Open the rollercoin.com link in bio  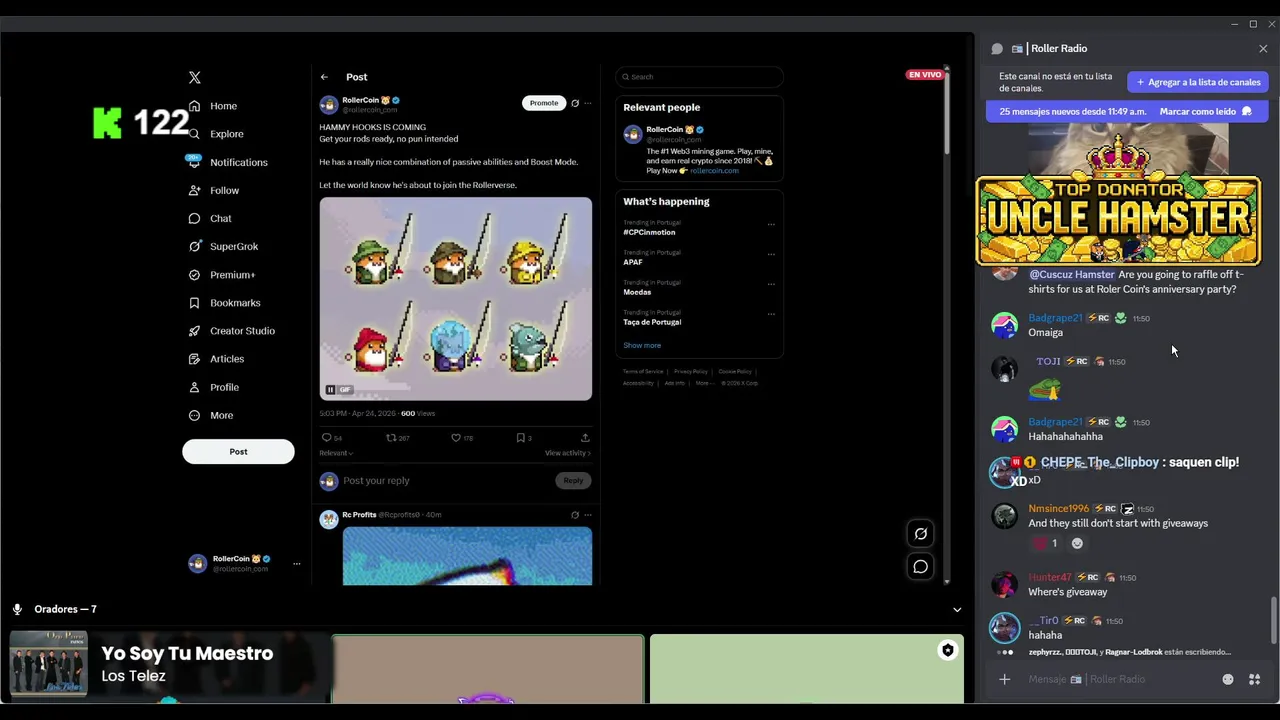pos(714,171)
